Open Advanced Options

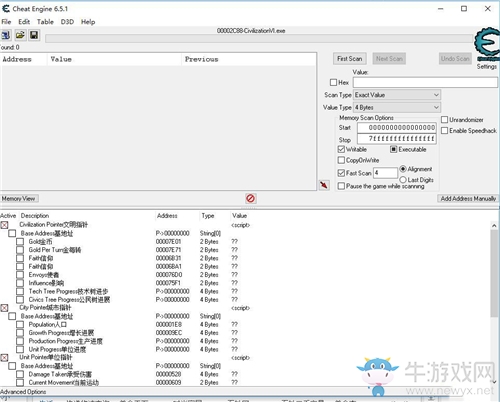pos(23,392)
